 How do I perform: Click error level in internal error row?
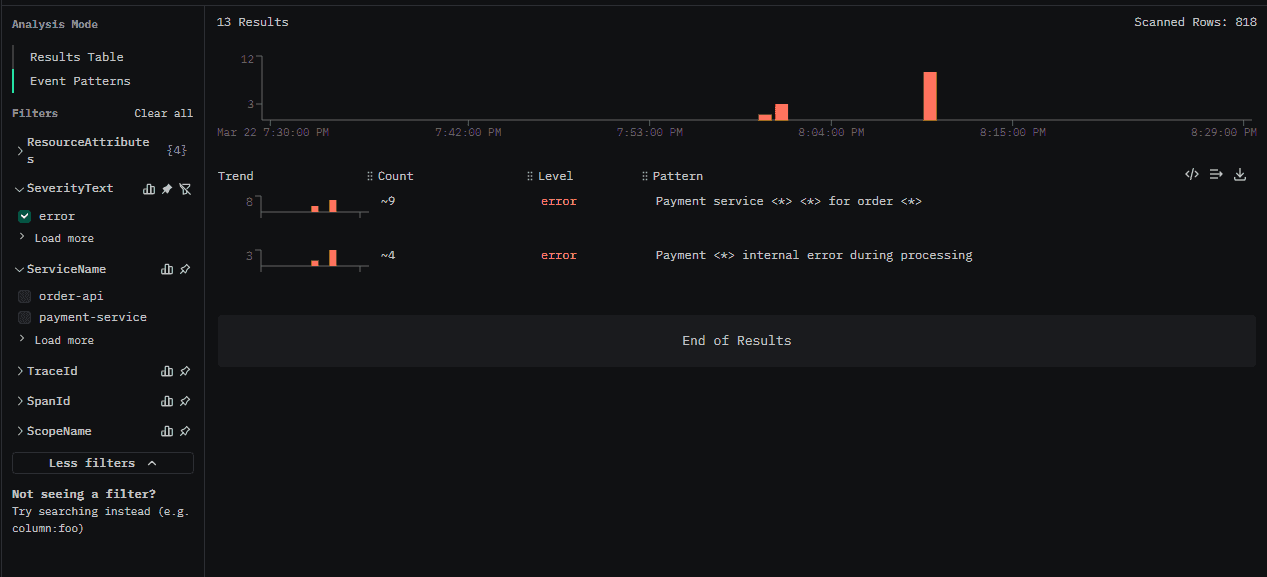pos(559,255)
